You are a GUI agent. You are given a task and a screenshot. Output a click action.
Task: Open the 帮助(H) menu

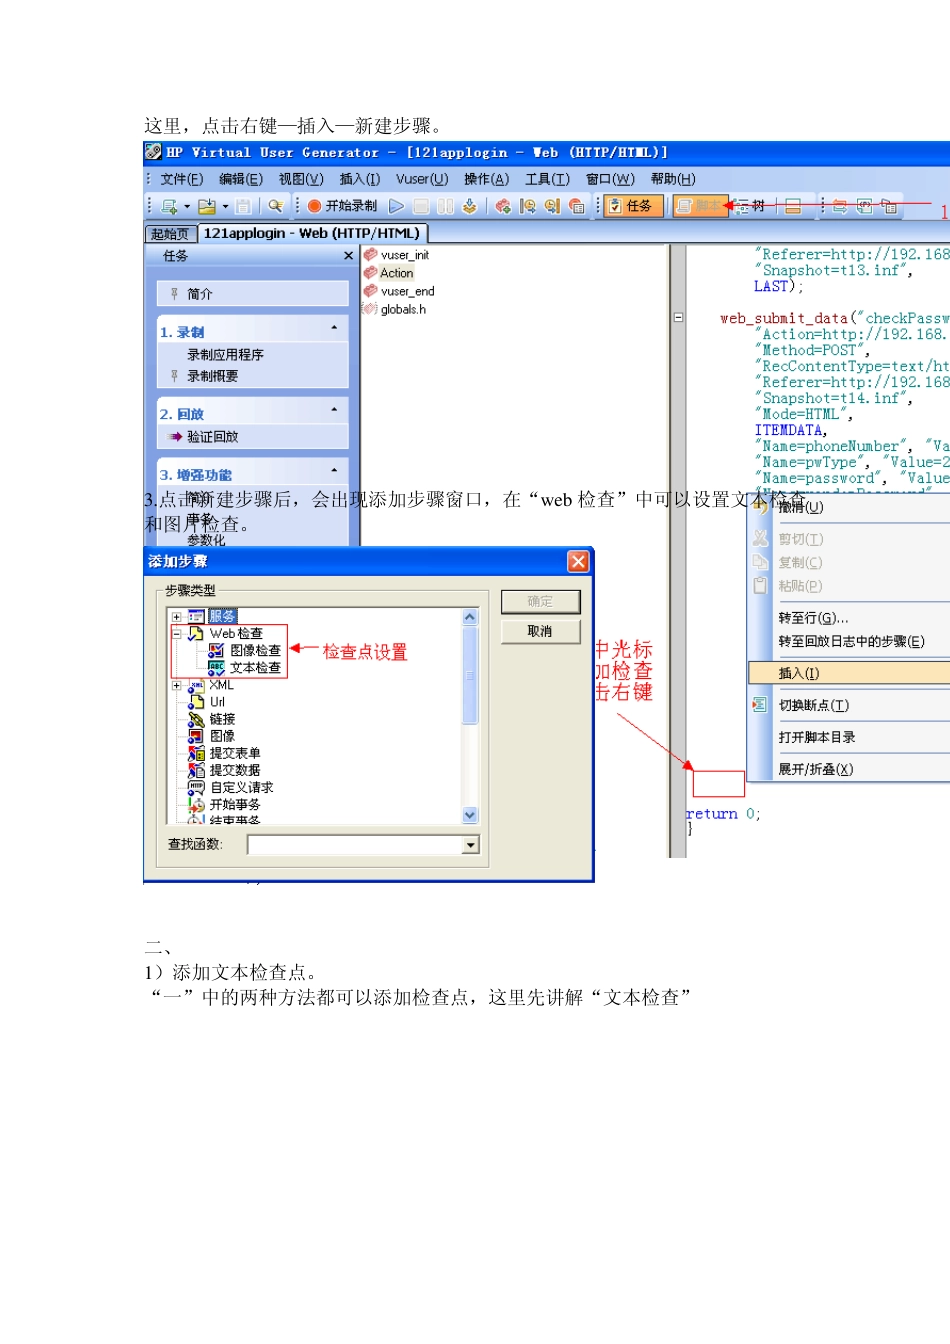673,179
